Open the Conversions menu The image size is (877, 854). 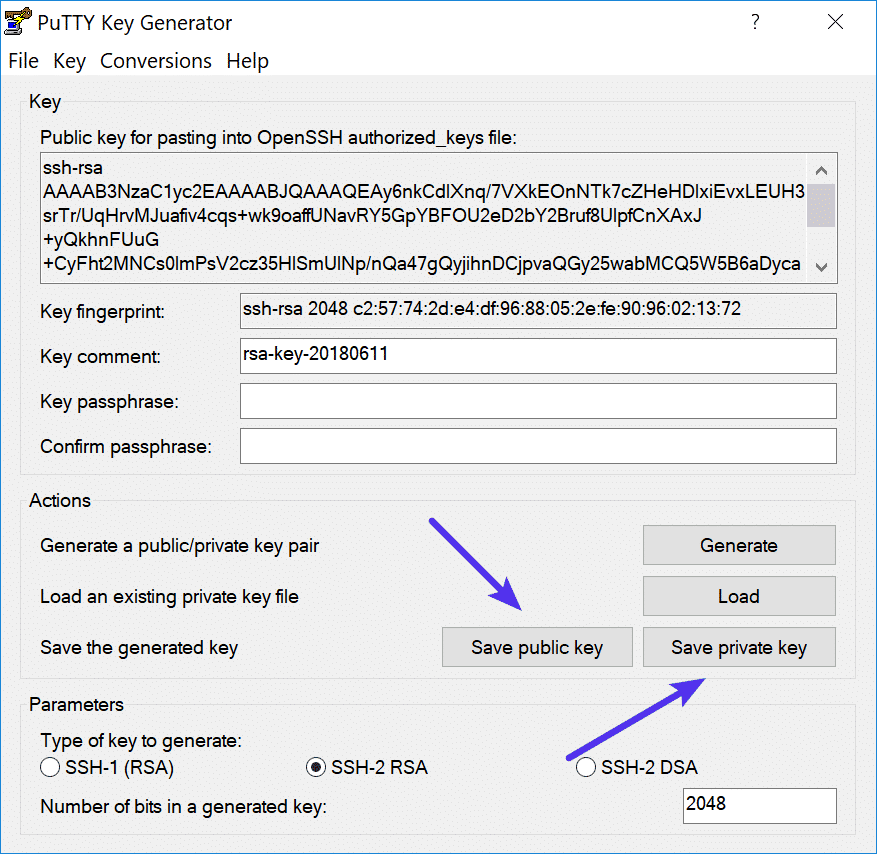156,61
